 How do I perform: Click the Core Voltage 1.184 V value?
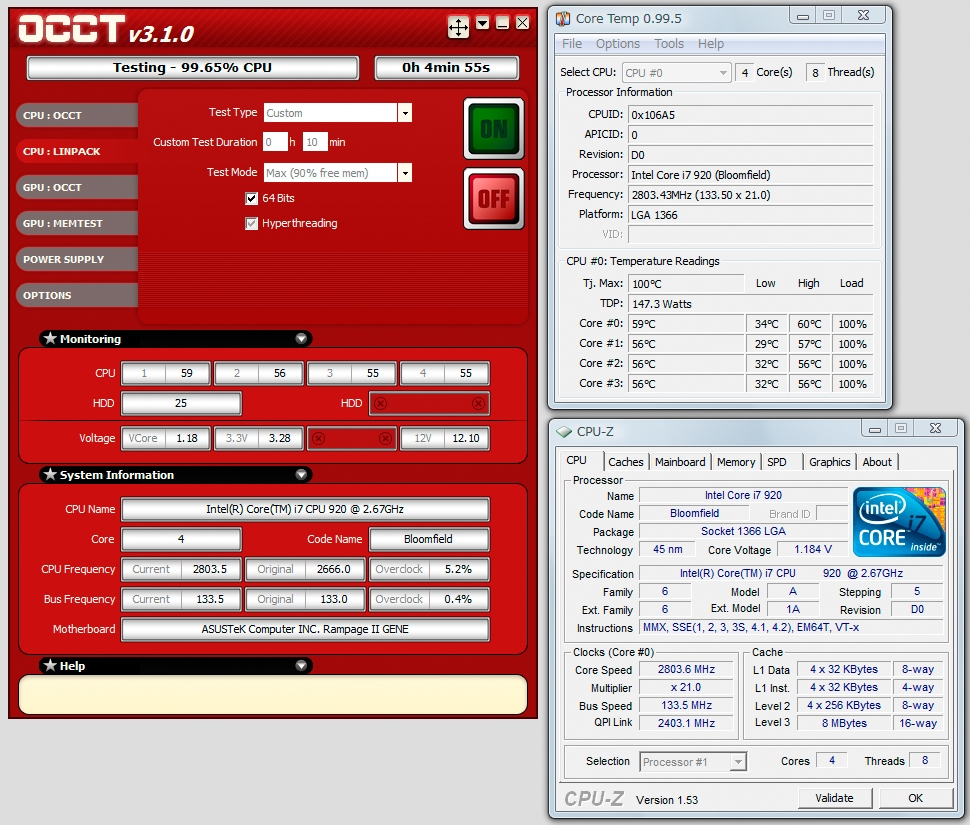pyautogui.click(x=813, y=549)
